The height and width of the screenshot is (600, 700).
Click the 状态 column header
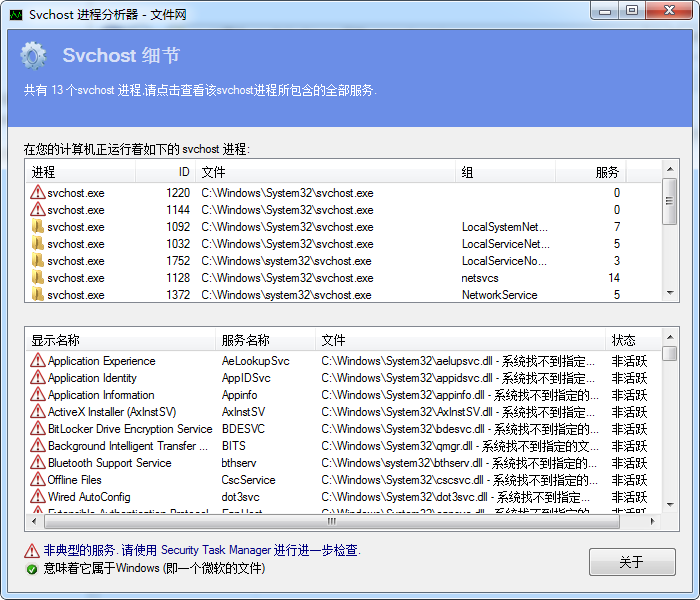pyautogui.click(x=623, y=340)
